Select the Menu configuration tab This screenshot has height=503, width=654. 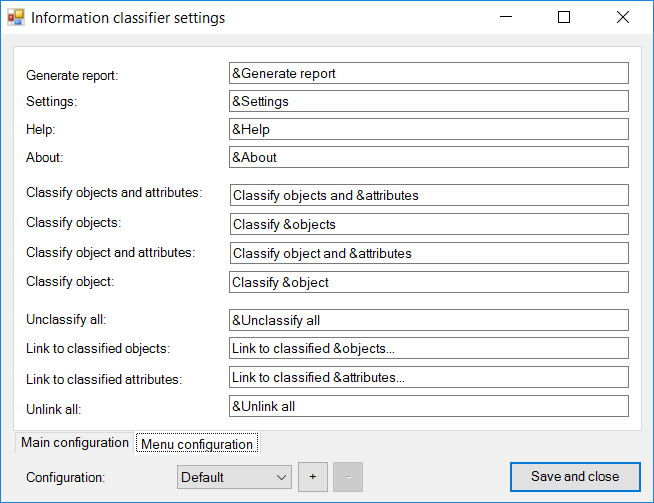(197, 444)
